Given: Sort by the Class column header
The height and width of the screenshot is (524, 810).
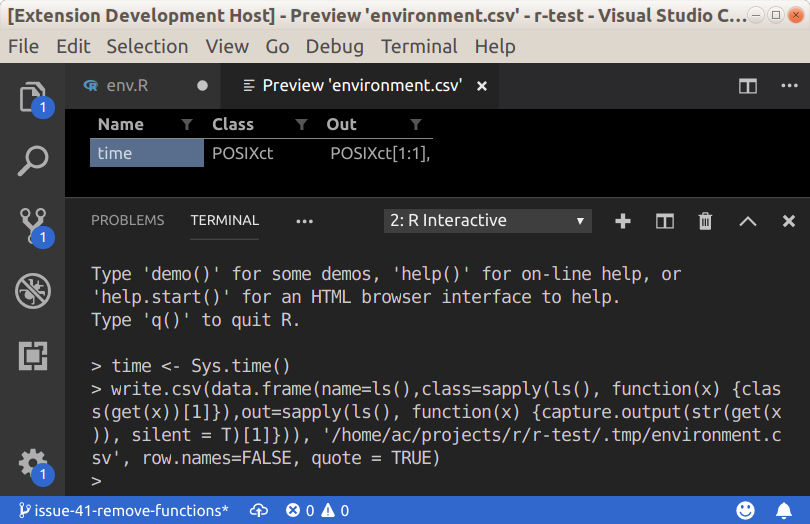Looking at the screenshot, I should (233, 124).
